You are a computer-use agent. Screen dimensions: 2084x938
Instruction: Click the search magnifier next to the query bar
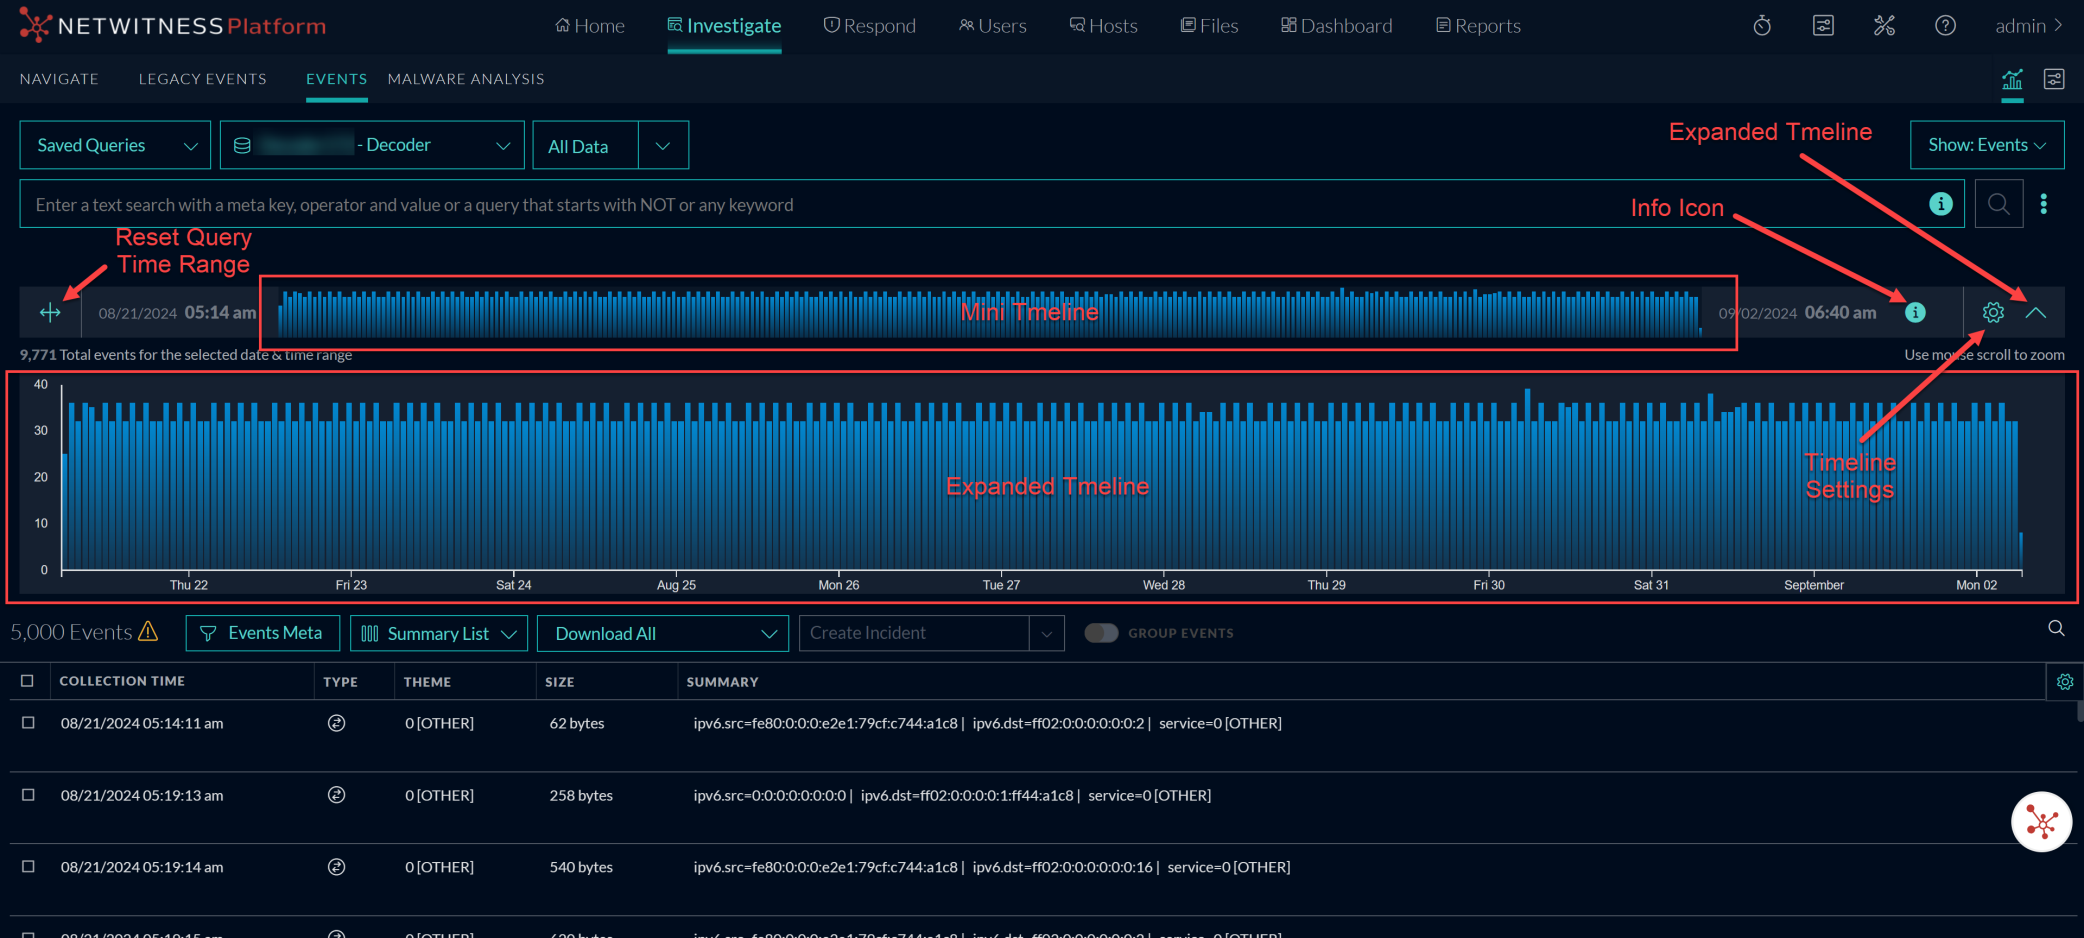[x=1999, y=204]
